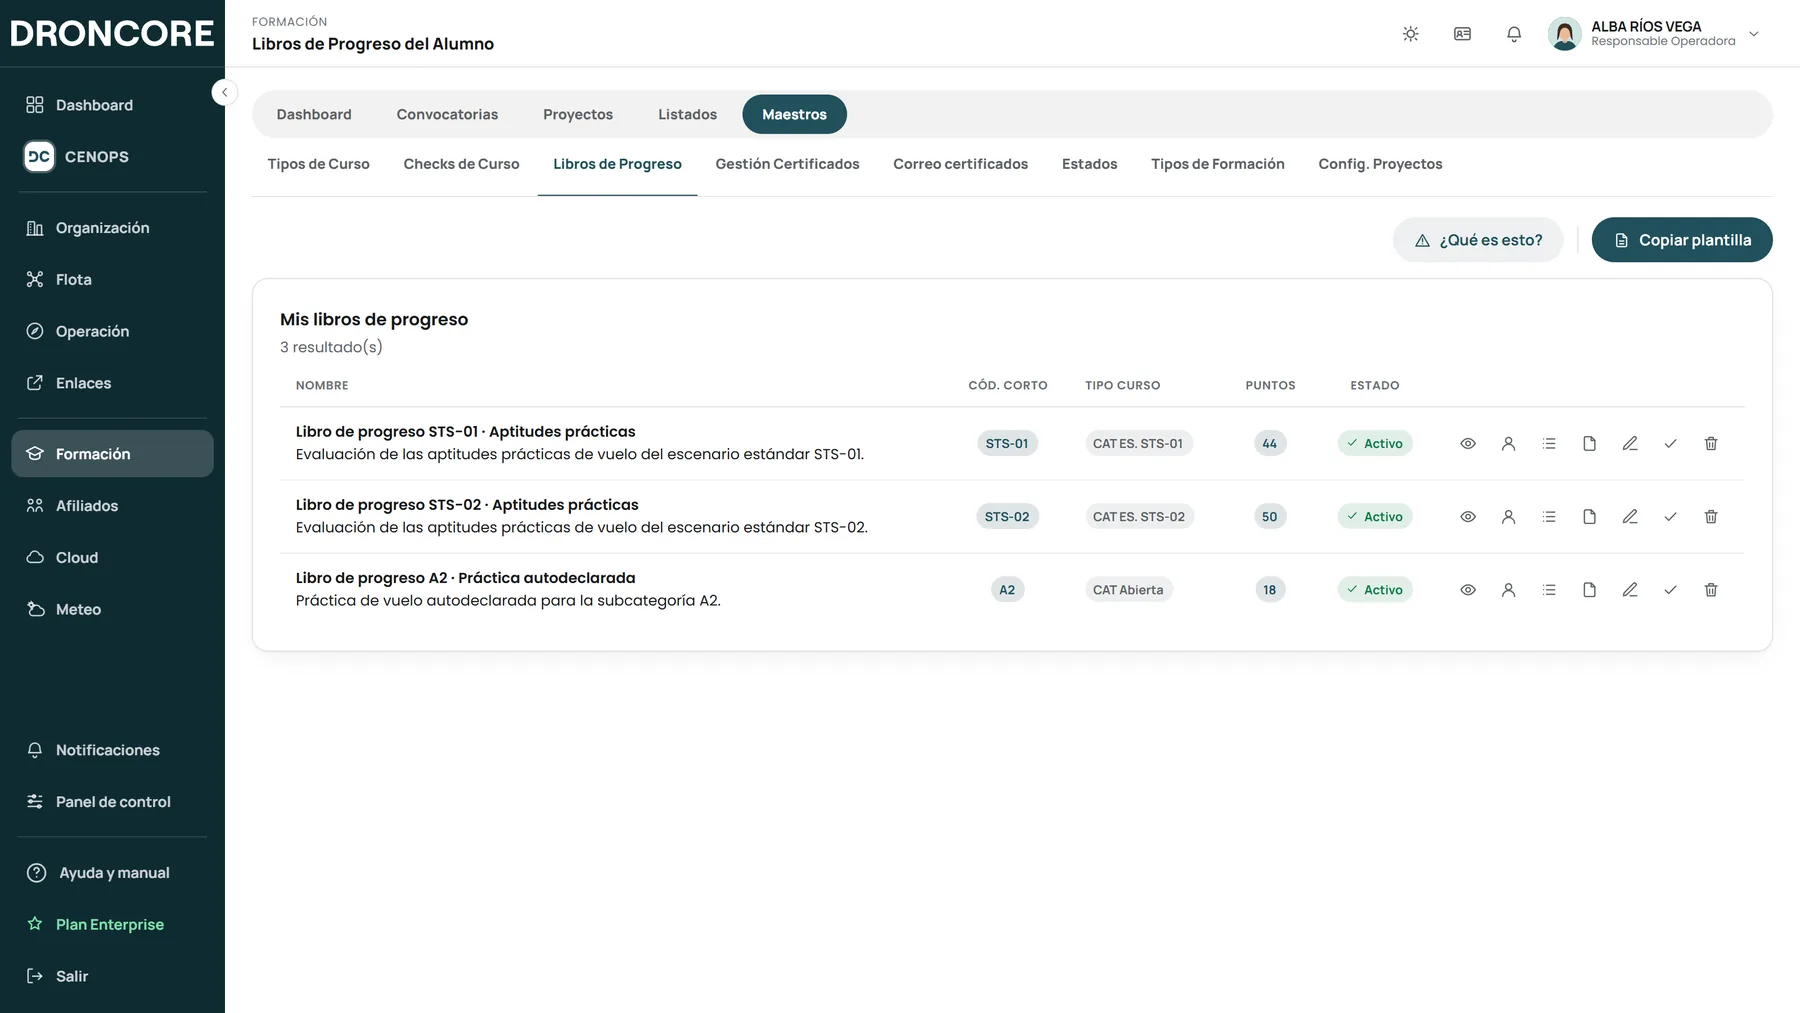Click the ¿Qué es esto? button
1800x1013 pixels.
pyautogui.click(x=1478, y=240)
